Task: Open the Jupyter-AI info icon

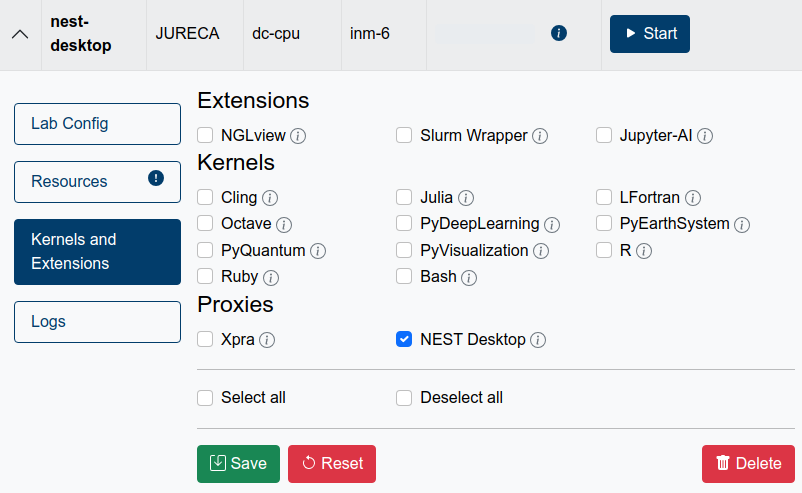Action: coord(704,136)
